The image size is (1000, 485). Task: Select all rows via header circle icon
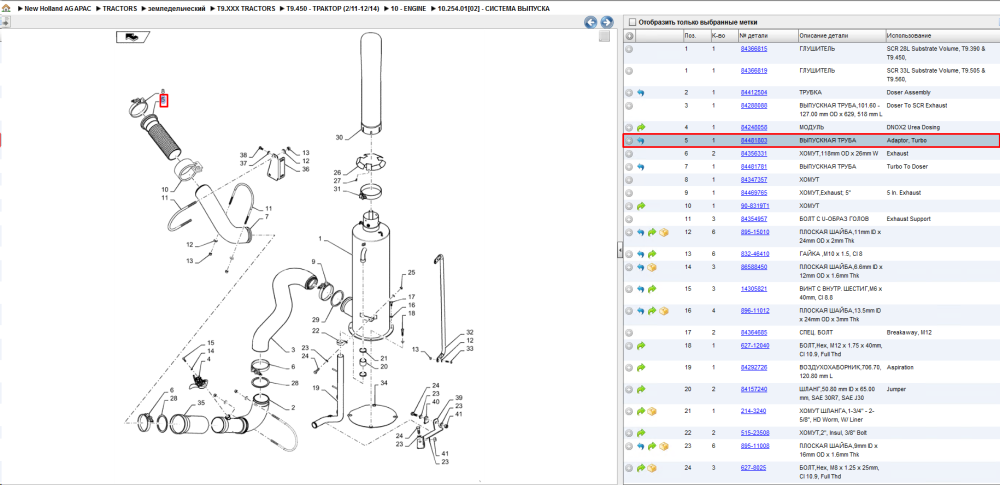629,36
